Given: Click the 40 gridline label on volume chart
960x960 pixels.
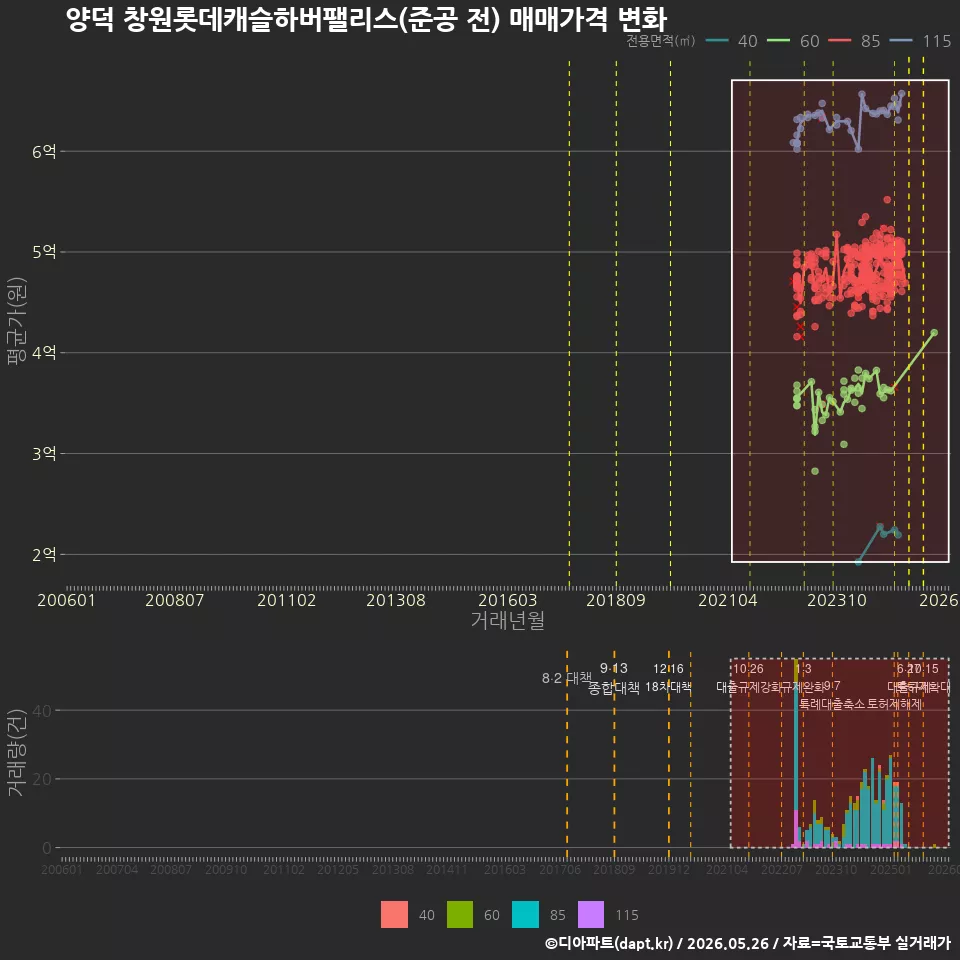Looking at the screenshot, I should point(43,711).
